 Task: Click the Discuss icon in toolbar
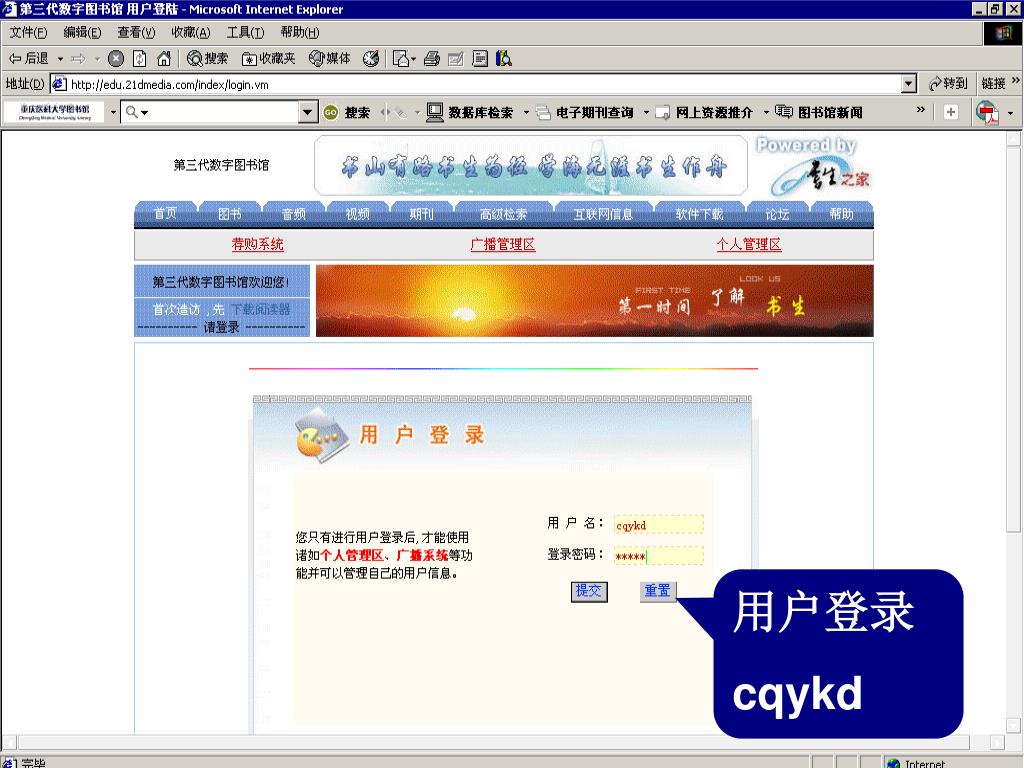[x=480, y=59]
